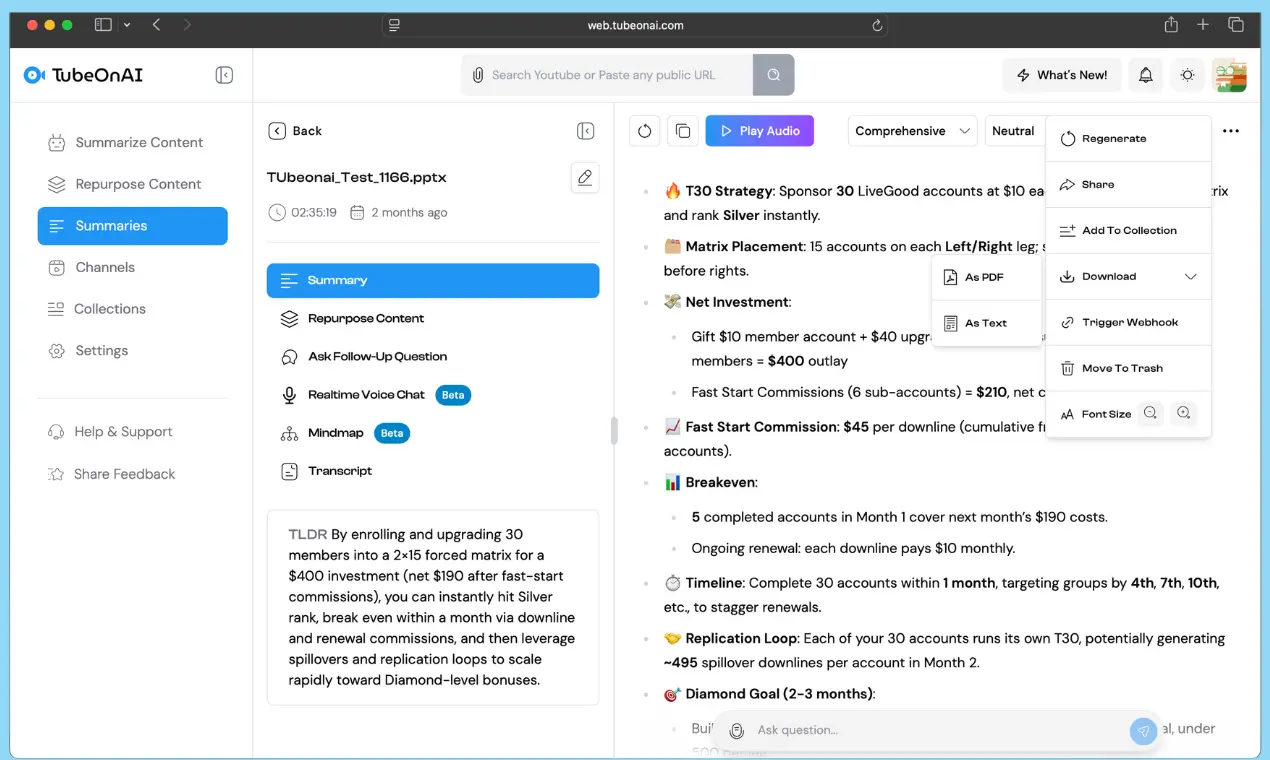
Task: Click the Ask question input field
Action: [938, 731]
